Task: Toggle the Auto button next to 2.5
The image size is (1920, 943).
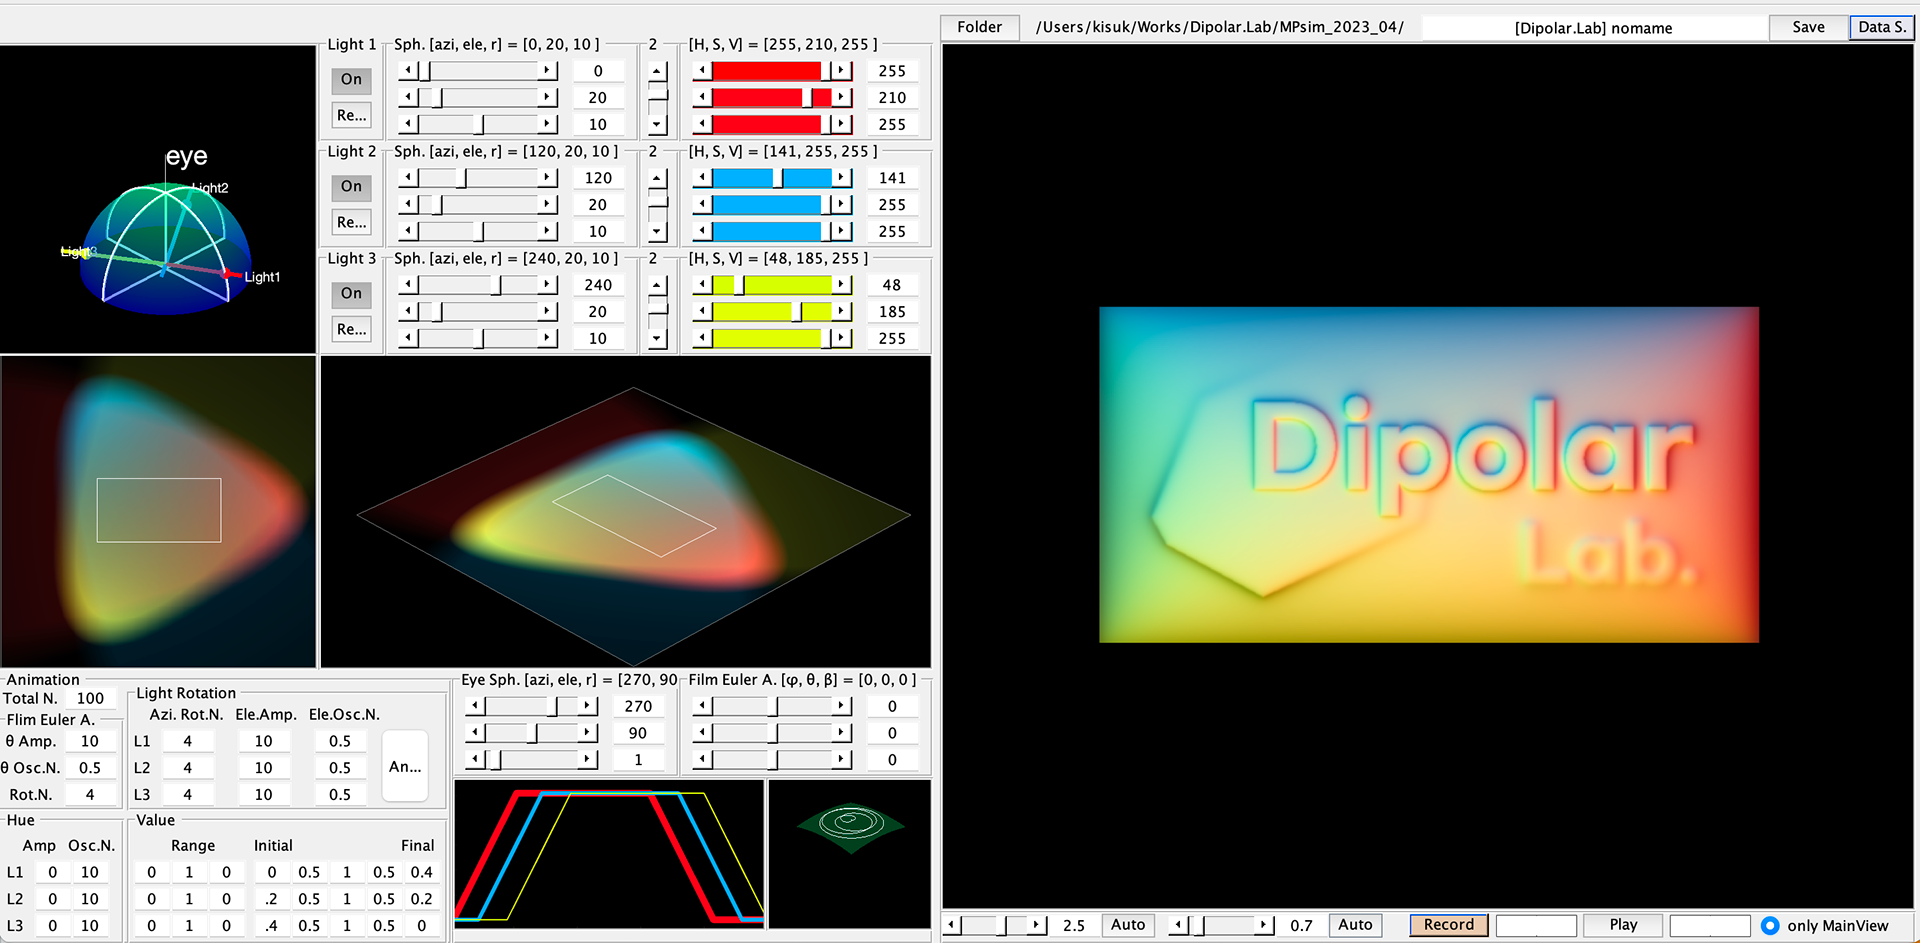Action: click(1128, 925)
